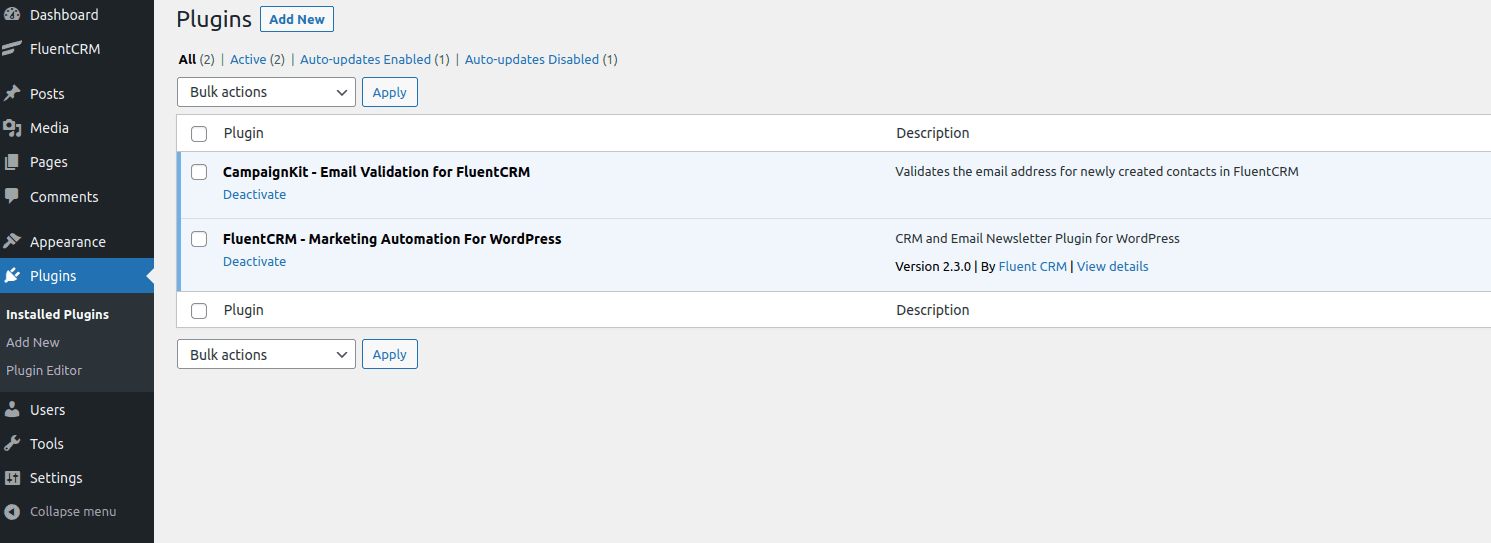Deactivate the FluentCRM plugin
This screenshot has width=1491, height=543.
pyautogui.click(x=254, y=262)
